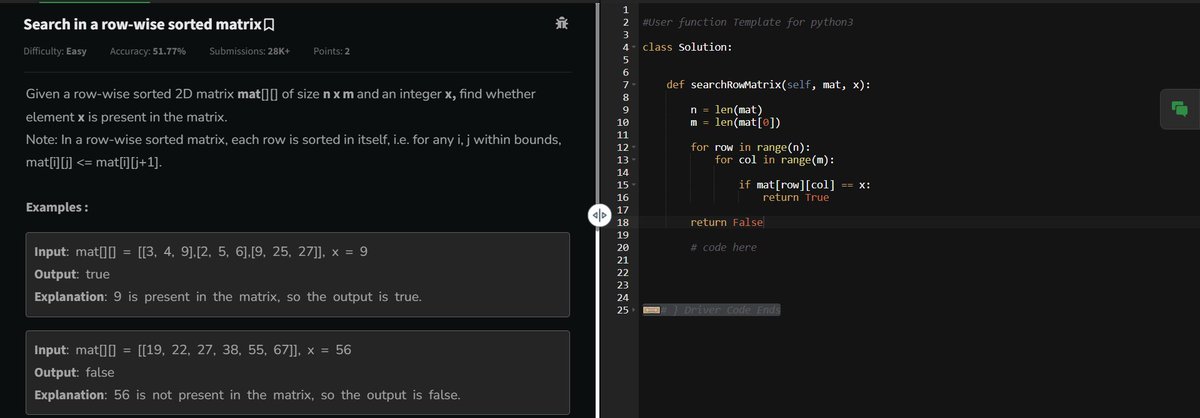Image resolution: width=1200 pixels, height=418 pixels.
Task: Click the panel splitter handle icon
Action: [598, 215]
